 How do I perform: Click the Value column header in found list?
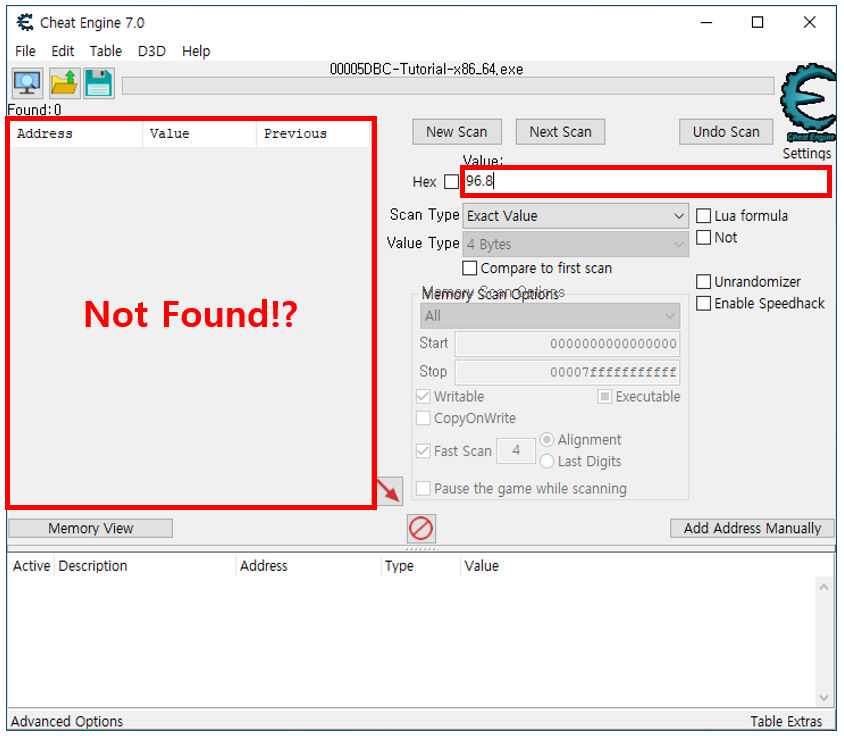coord(199,134)
